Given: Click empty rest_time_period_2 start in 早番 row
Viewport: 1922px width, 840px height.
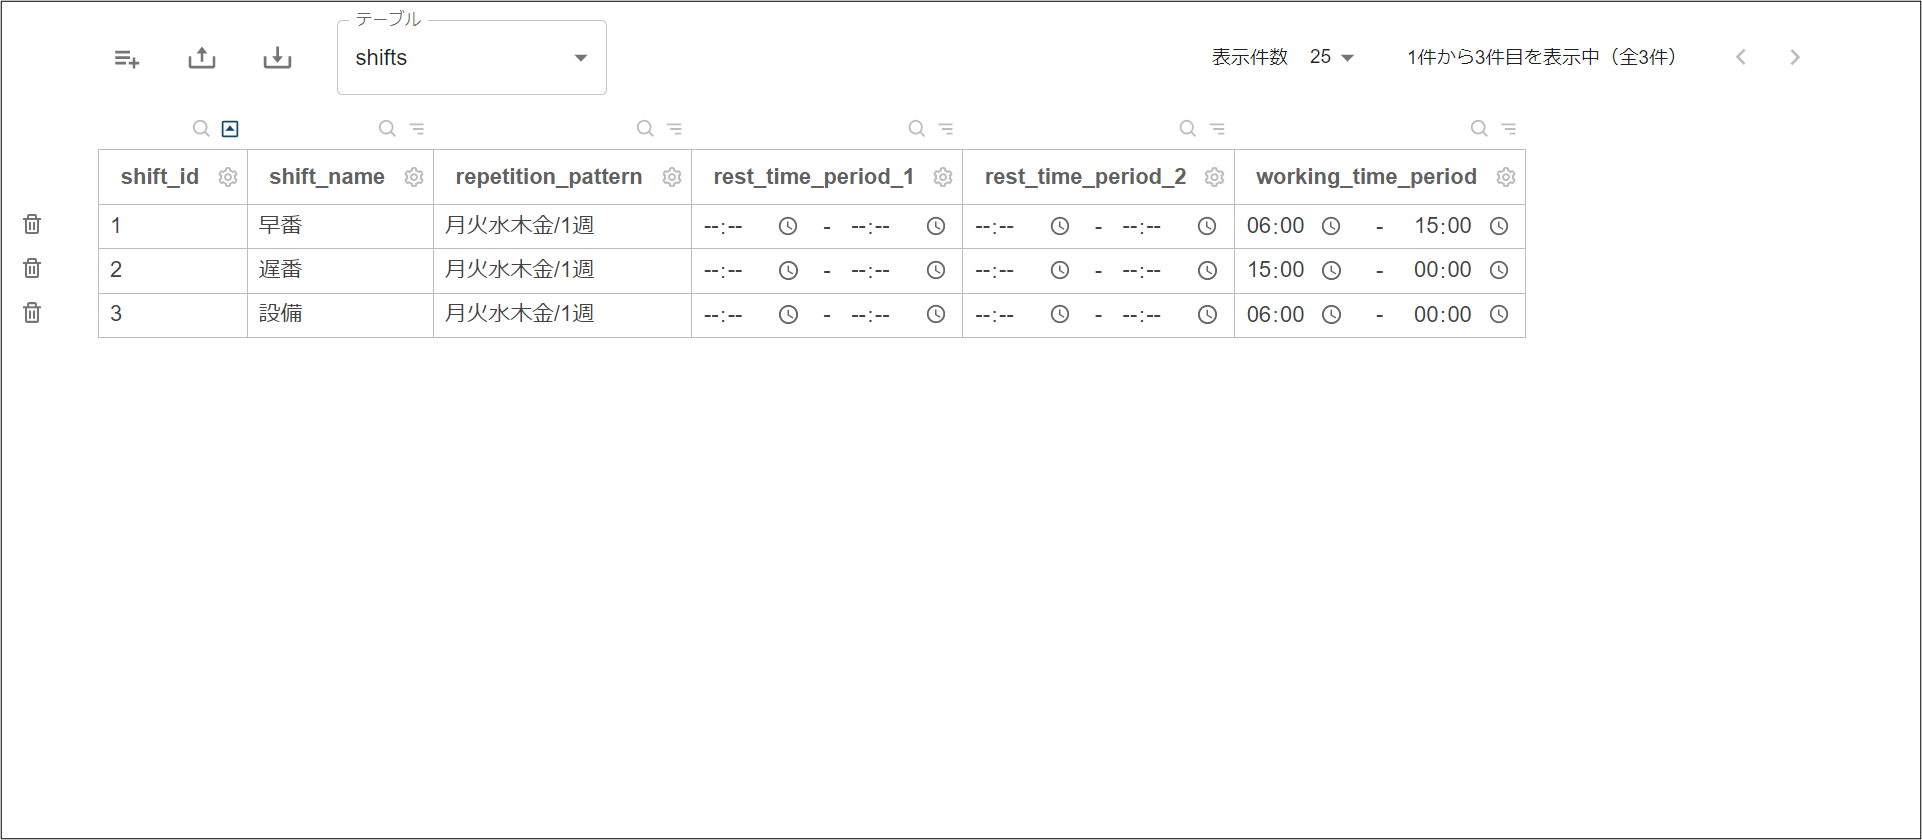Looking at the screenshot, I should click(x=994, y=227).
